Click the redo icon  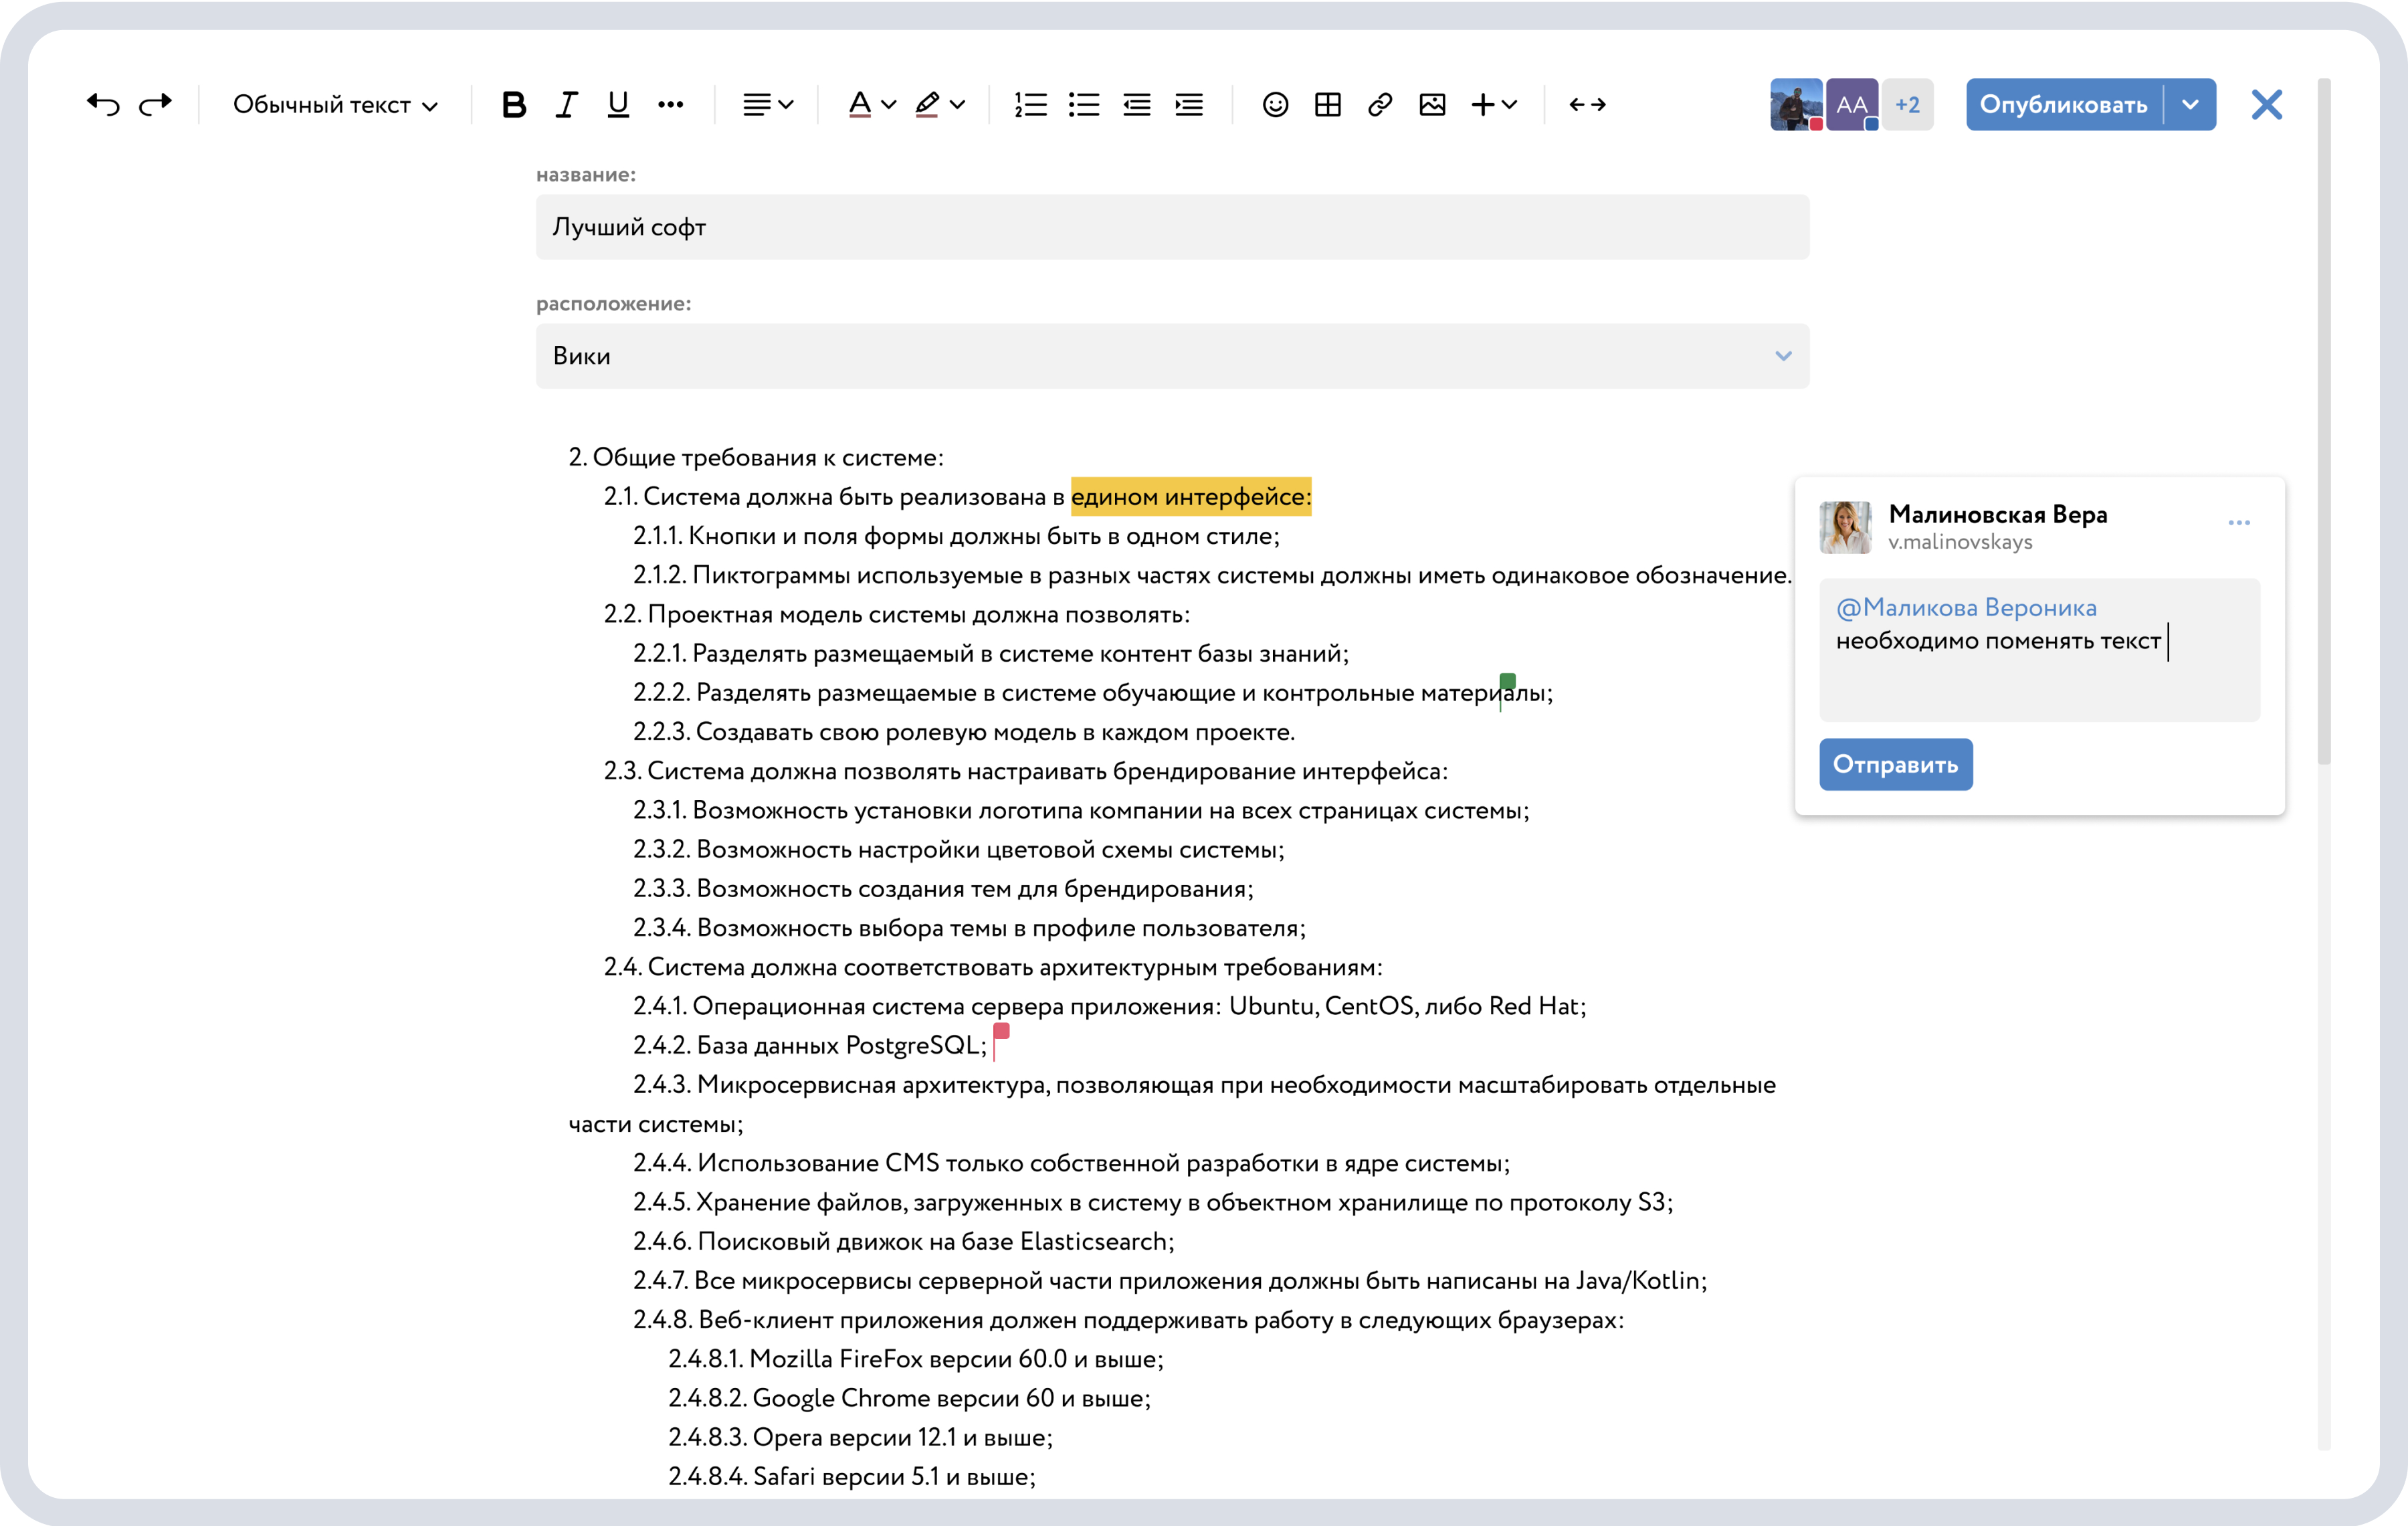point(156,104)
